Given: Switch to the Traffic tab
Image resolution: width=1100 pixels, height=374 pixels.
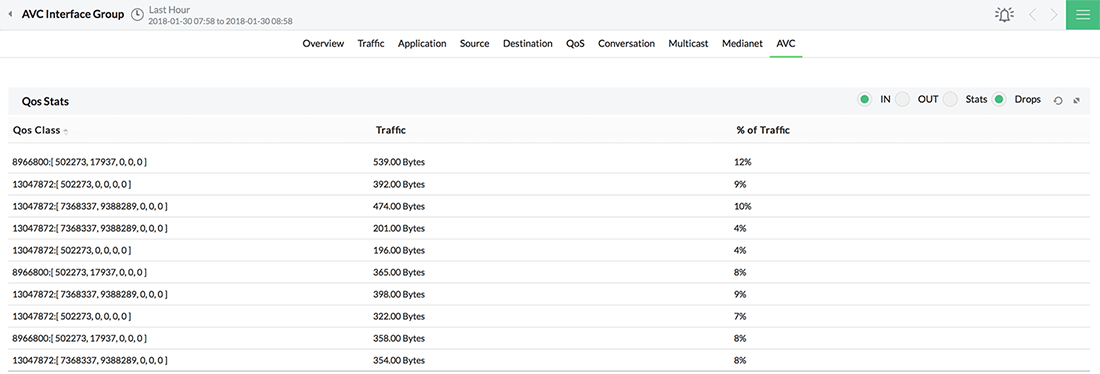Looking at the screenshot, I should coord(371,44).
